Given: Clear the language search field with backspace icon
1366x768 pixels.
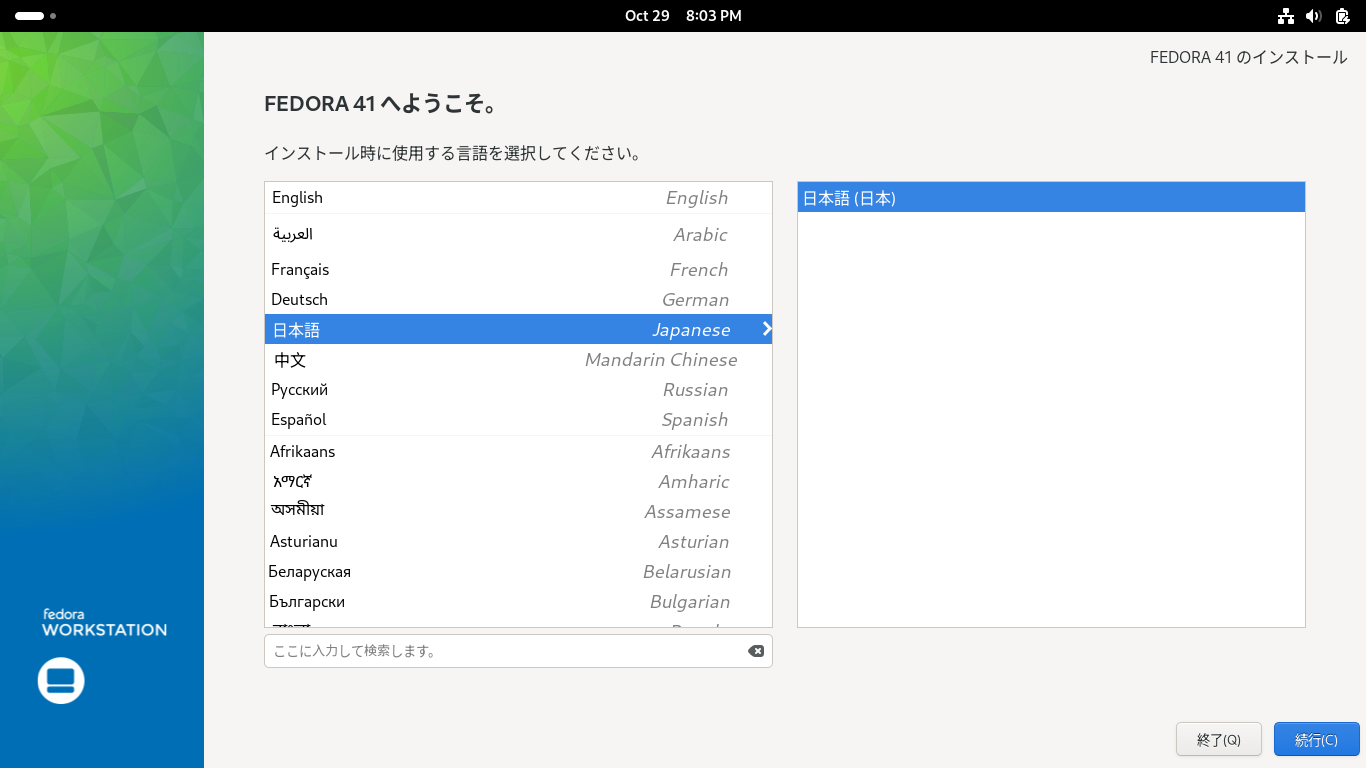Looking at the screenshot, I should [756, 651].
